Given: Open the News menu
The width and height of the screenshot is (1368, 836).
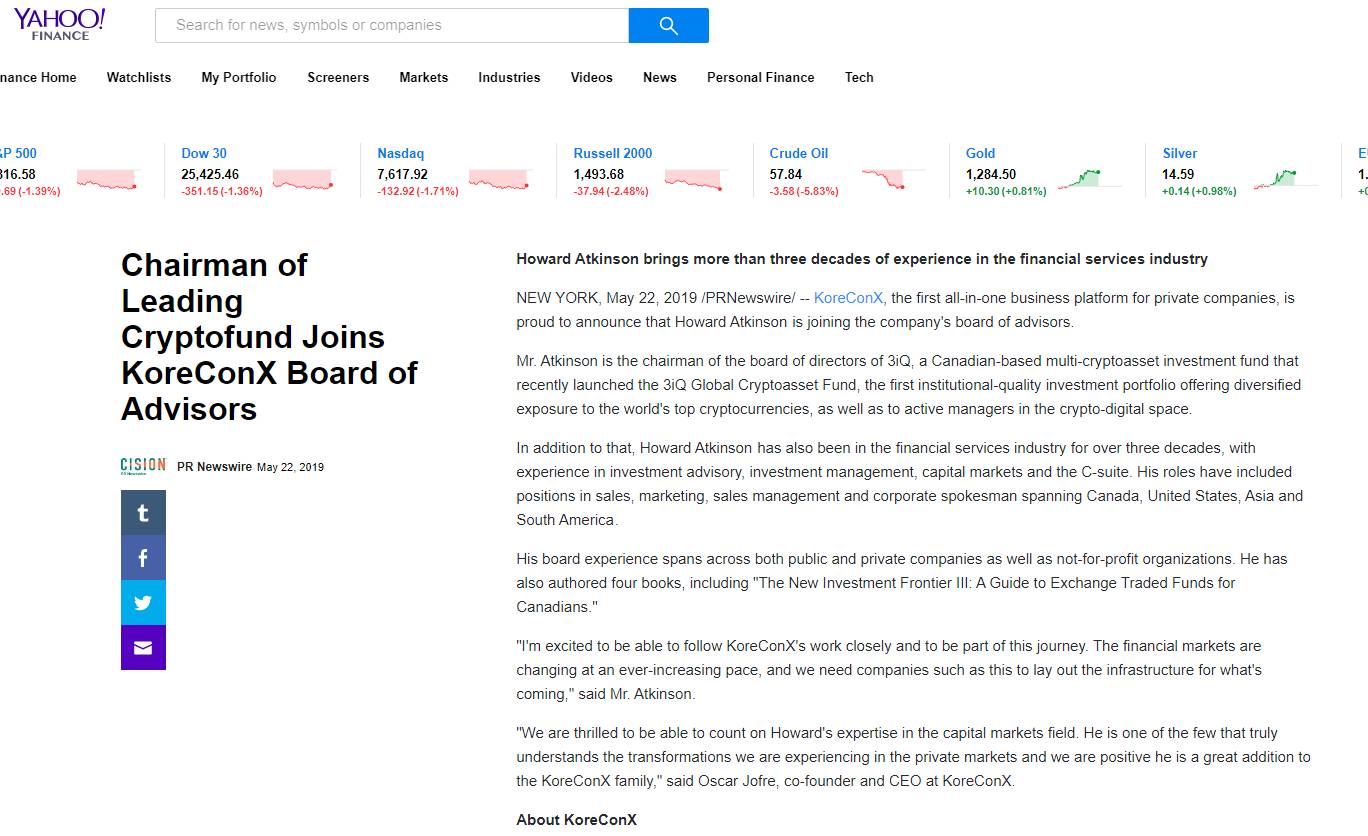Looking at the screenshot, I should tap(660, 77).
